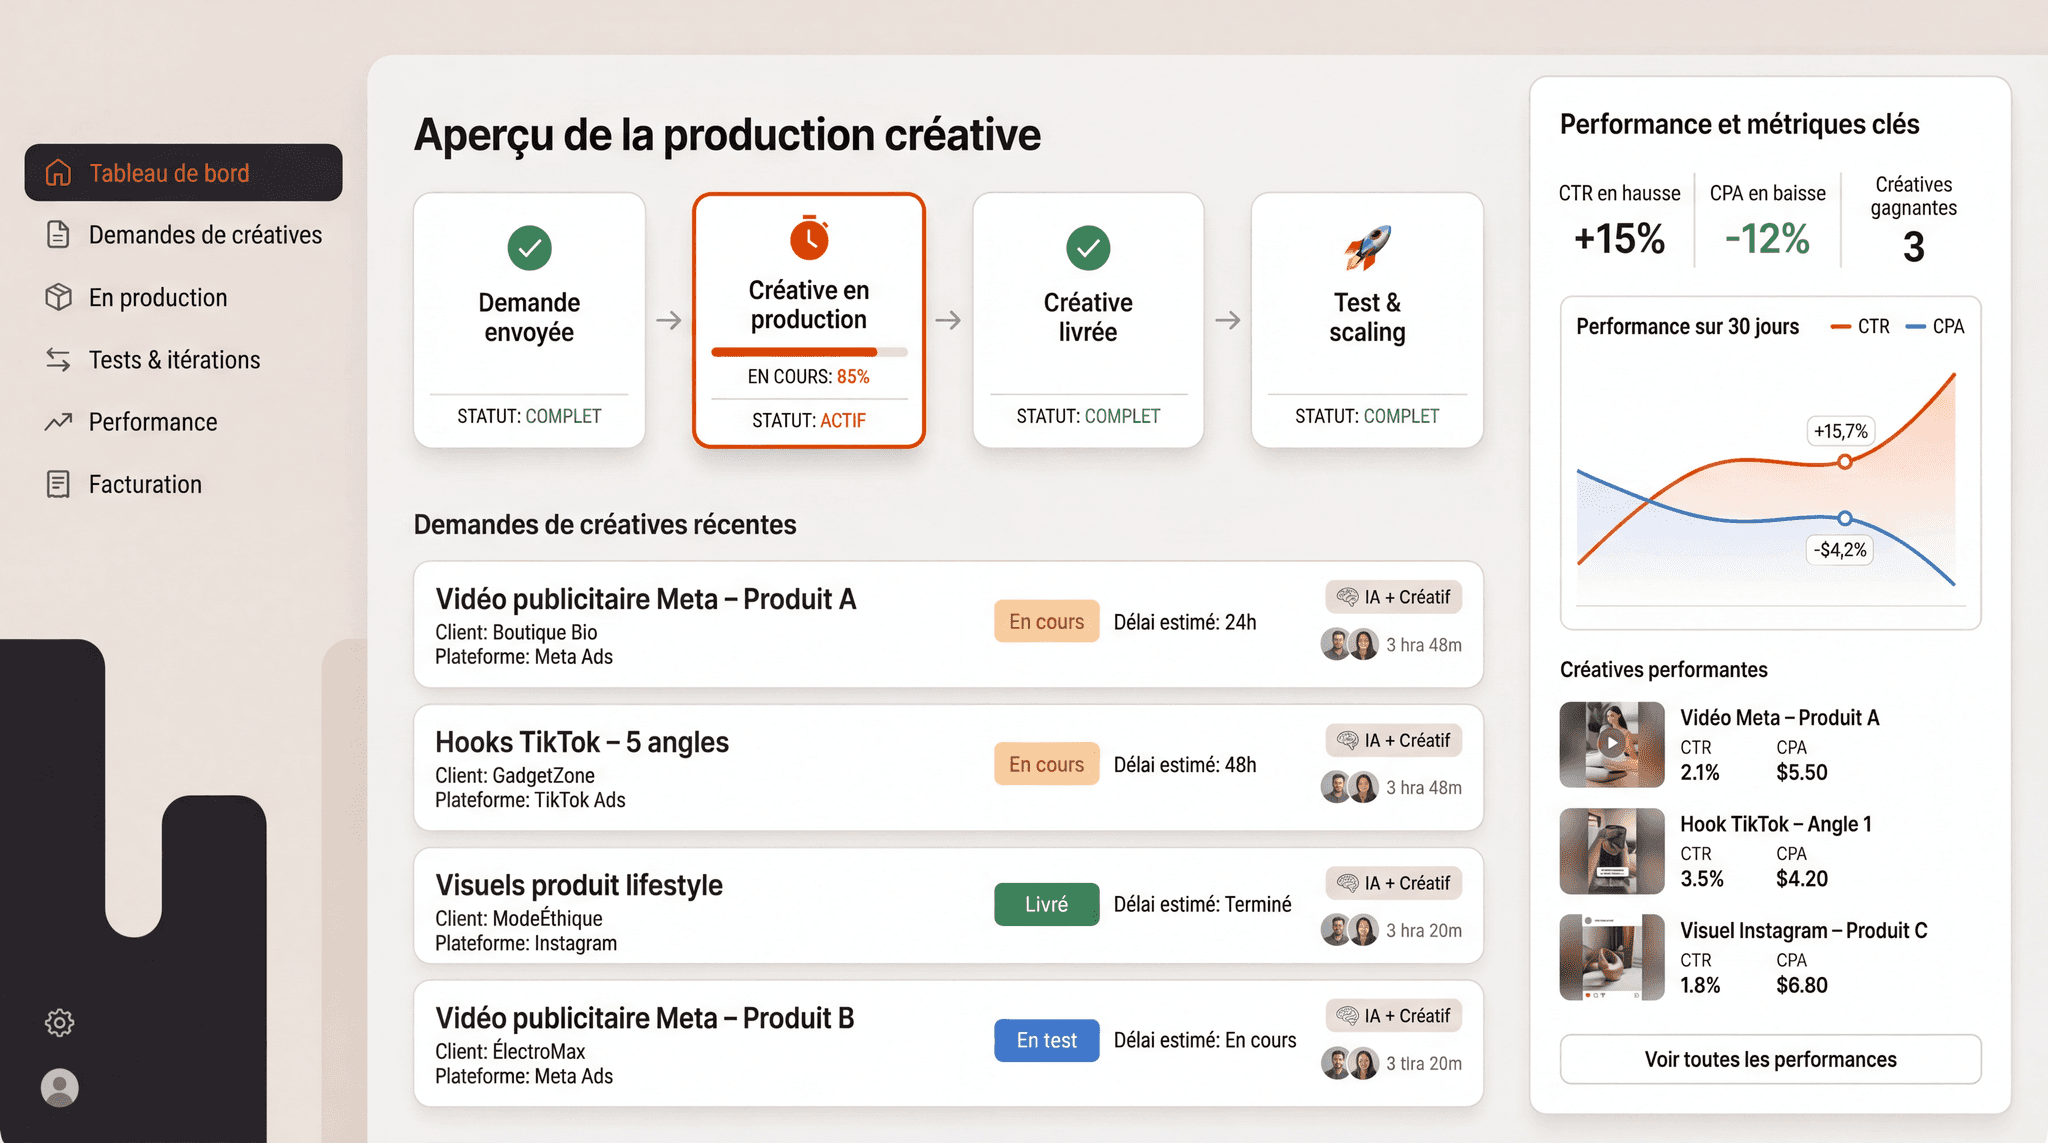This screenshot has height=1143, width=2048.
Task: Click the green Livré status badge
Action: (x=1046, y=904)
